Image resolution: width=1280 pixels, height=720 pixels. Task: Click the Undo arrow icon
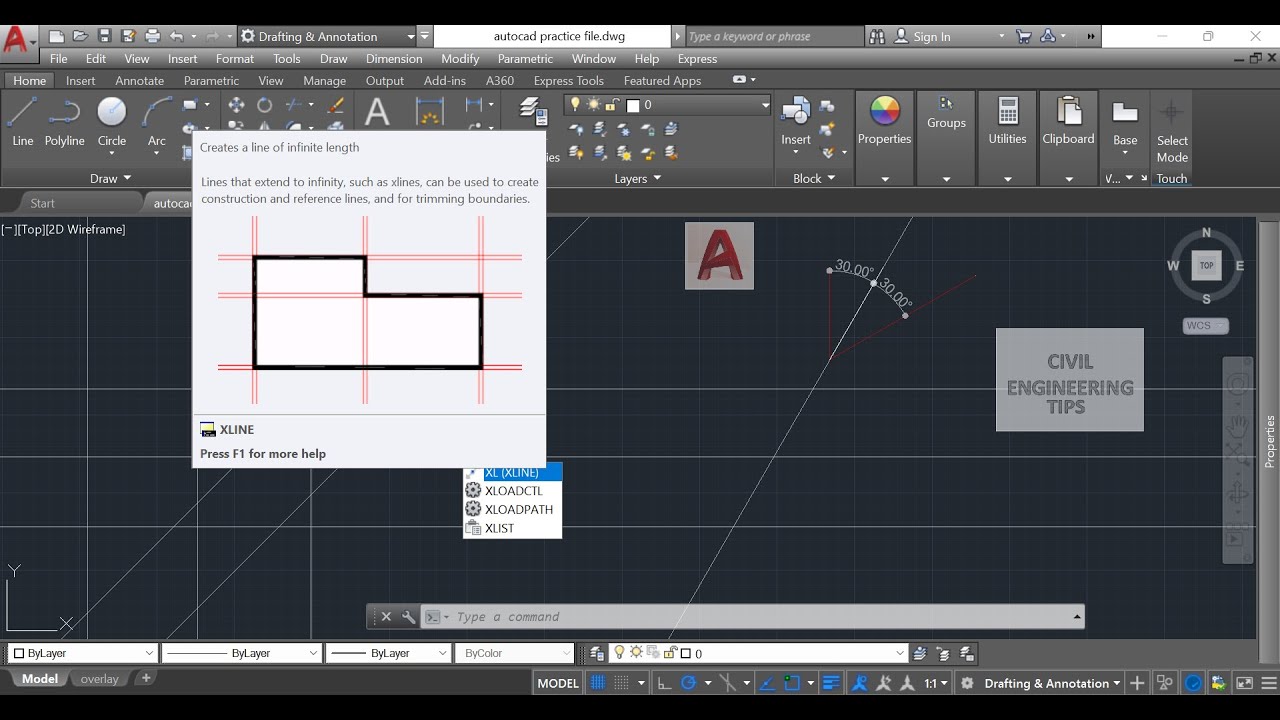tap(177, 36)
